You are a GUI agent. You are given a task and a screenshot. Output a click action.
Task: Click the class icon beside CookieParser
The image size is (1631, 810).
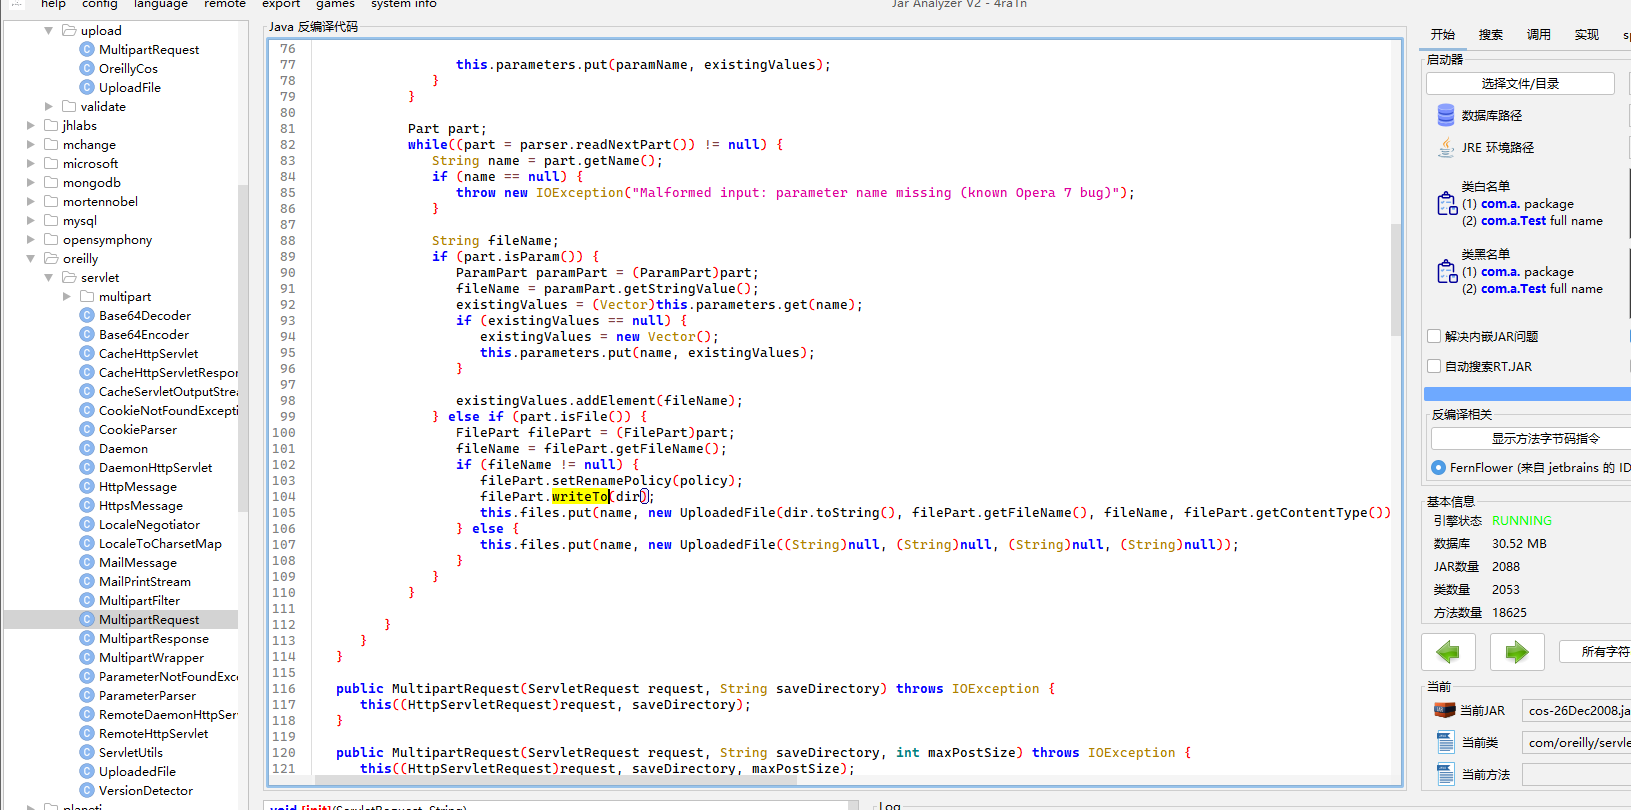[x=87, y=429]
